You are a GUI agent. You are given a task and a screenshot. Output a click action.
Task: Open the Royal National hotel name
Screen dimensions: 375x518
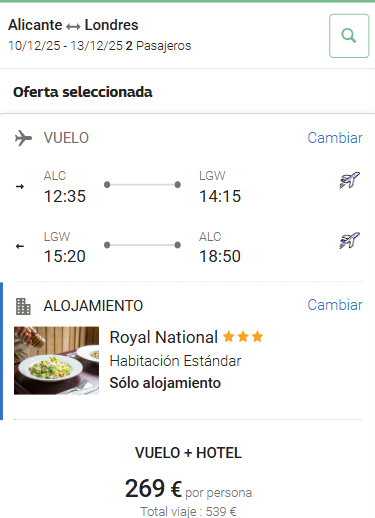coord(164,337)
